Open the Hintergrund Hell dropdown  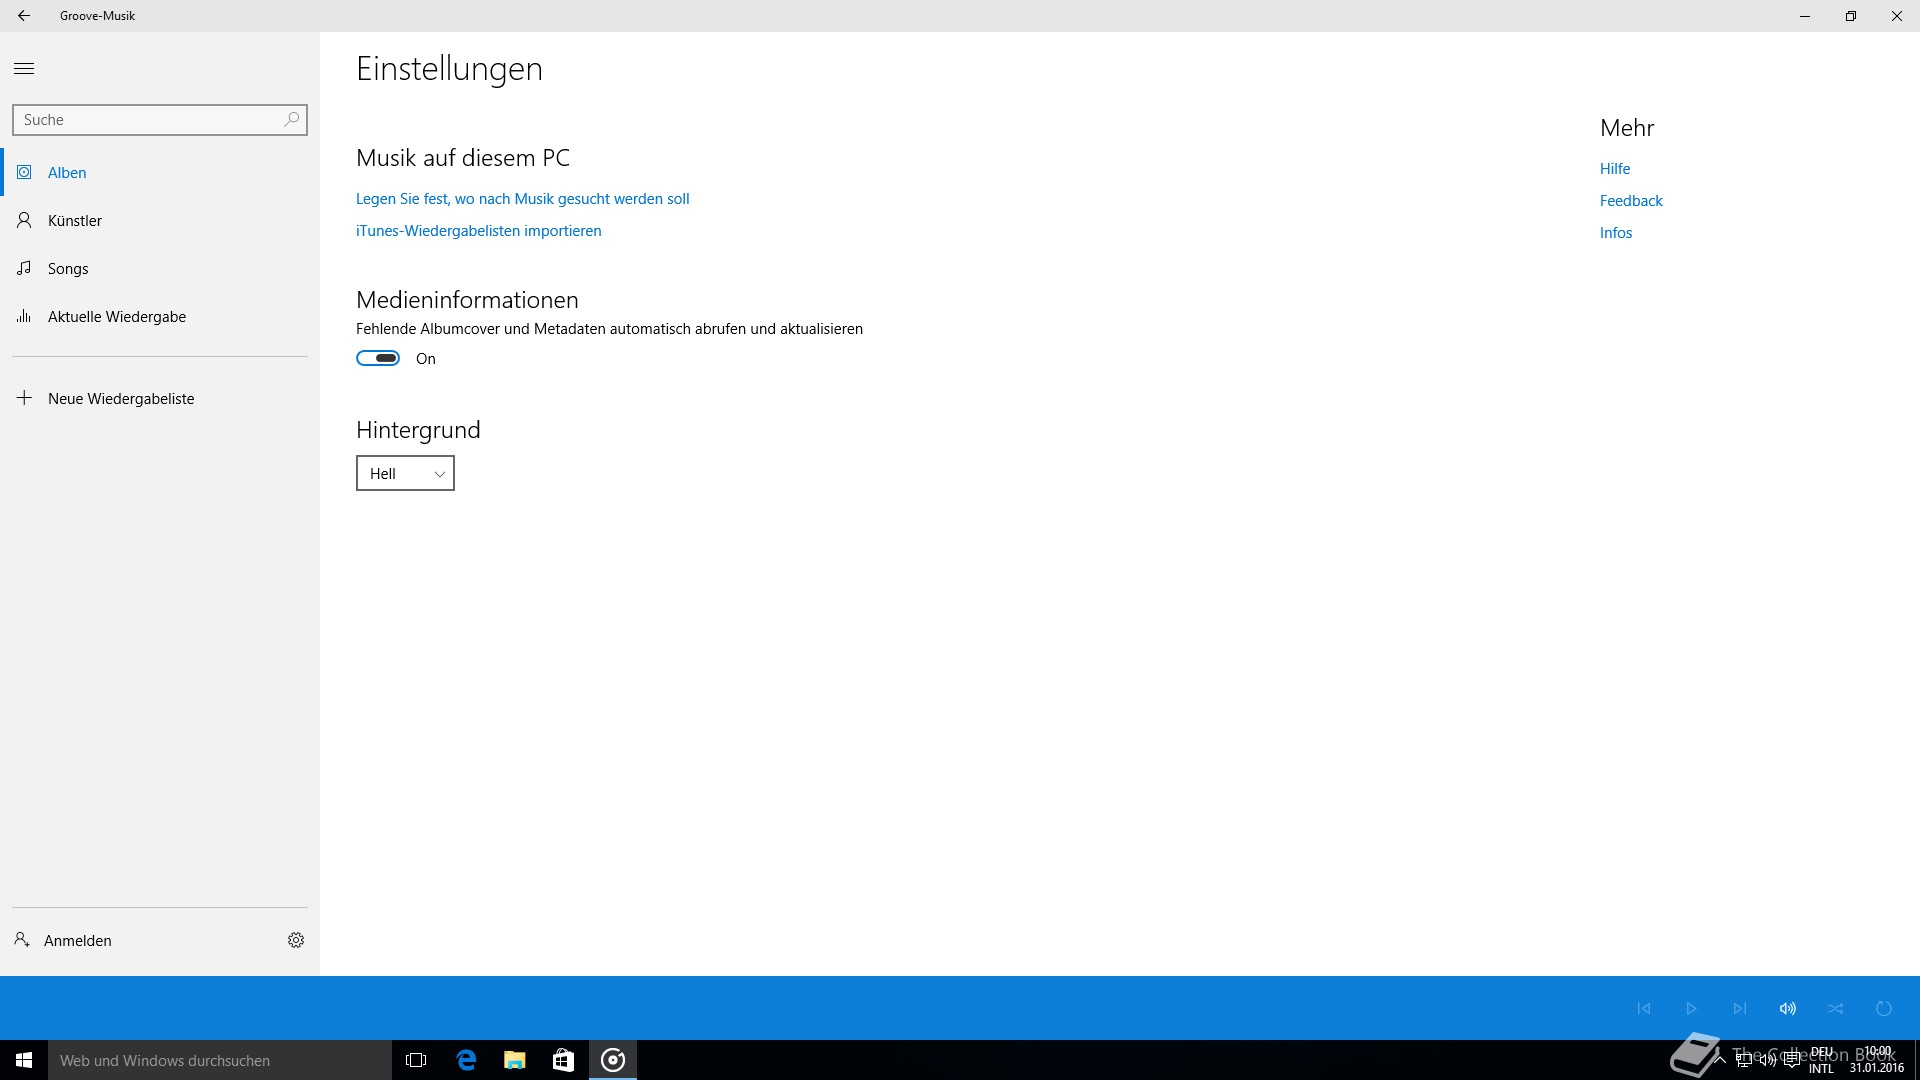405,473
